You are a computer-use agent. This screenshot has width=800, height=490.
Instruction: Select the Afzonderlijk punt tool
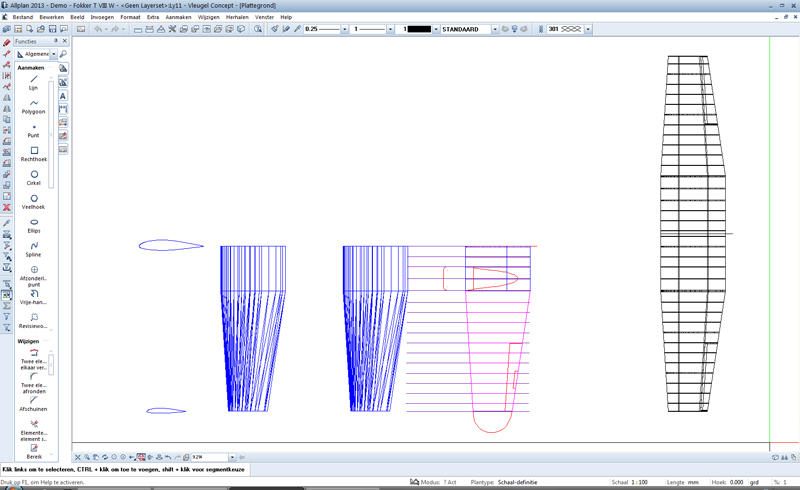pyautogui.click(x=33, y=276)
